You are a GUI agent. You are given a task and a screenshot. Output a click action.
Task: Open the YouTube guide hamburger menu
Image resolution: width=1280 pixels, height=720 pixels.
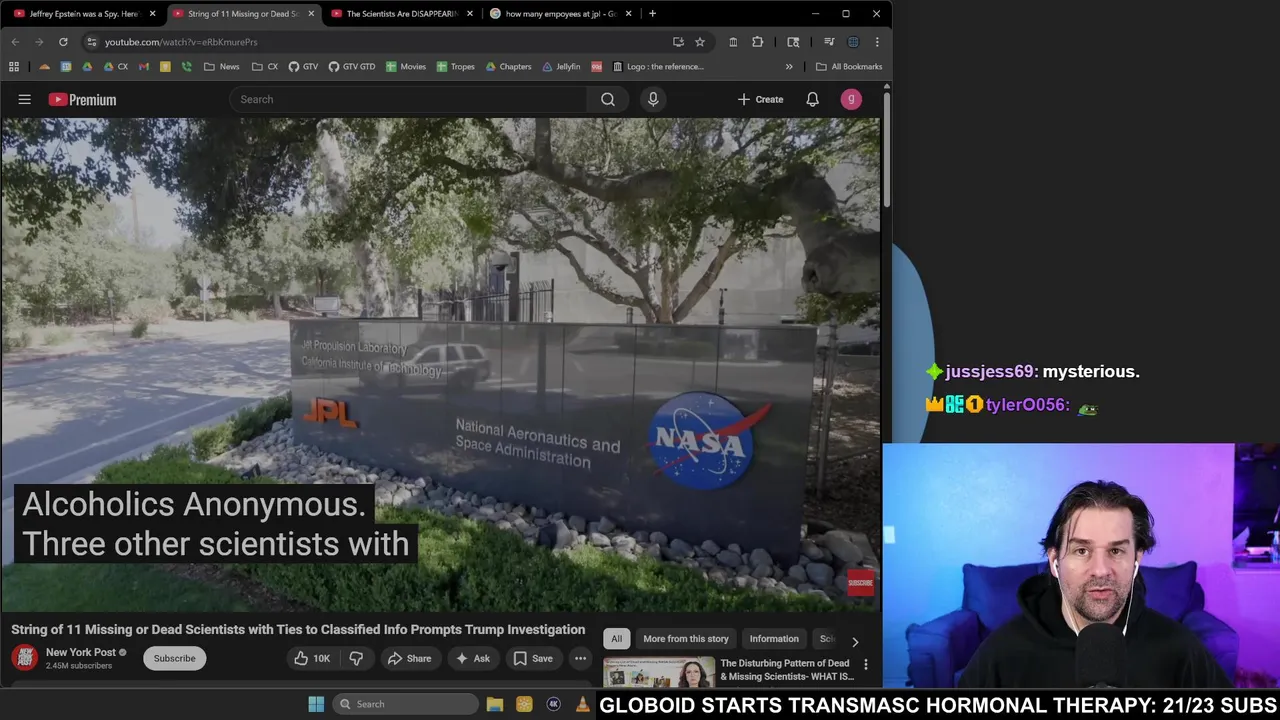pos(25,99)
